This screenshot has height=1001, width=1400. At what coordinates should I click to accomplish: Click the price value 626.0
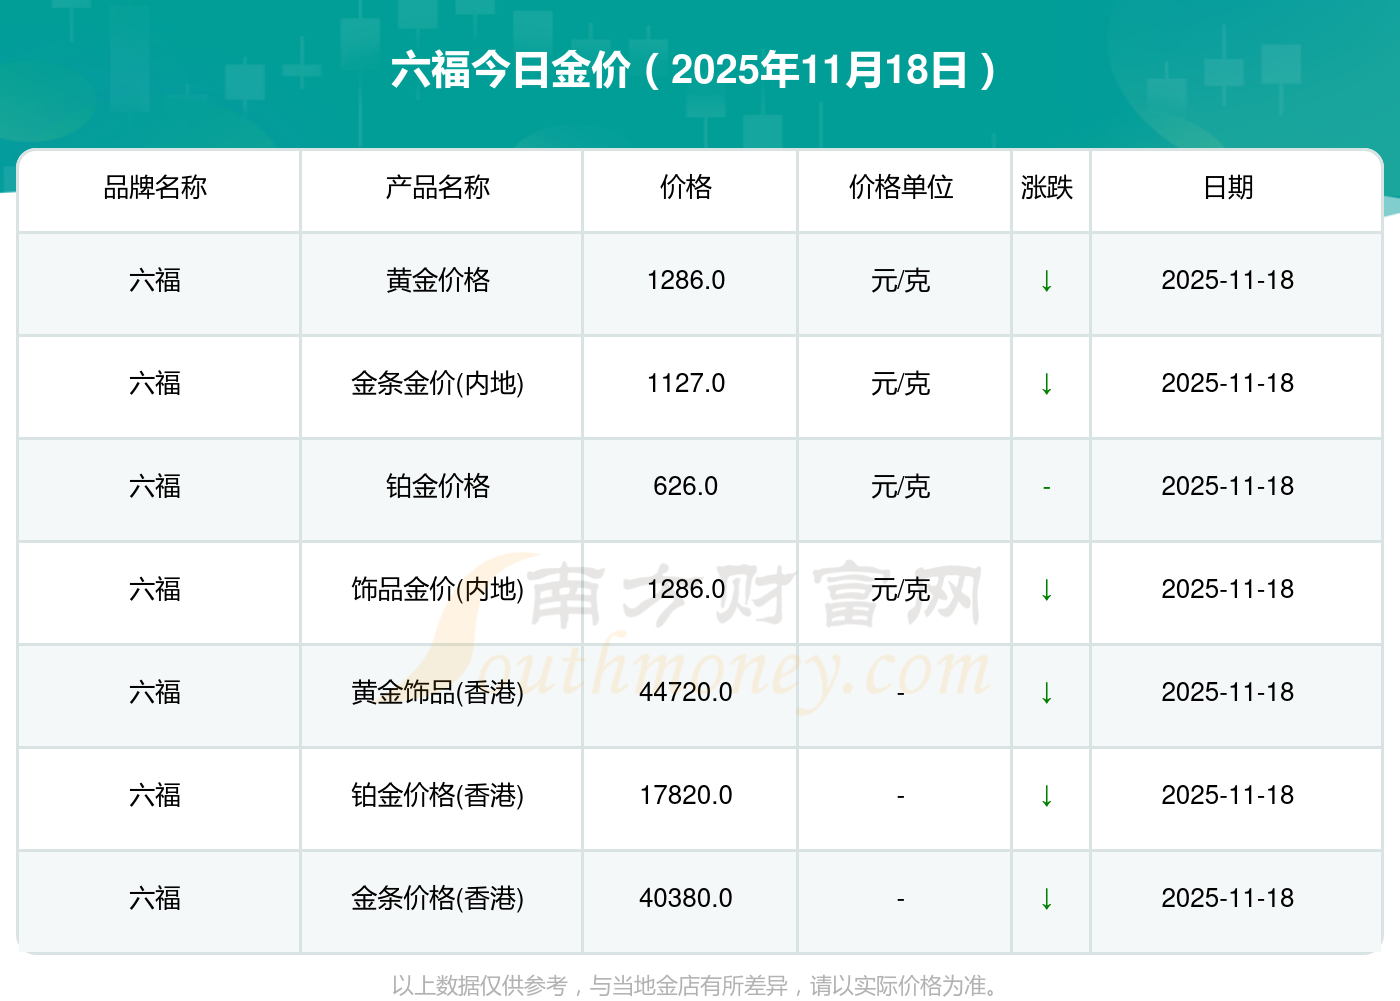pos(686,486)
